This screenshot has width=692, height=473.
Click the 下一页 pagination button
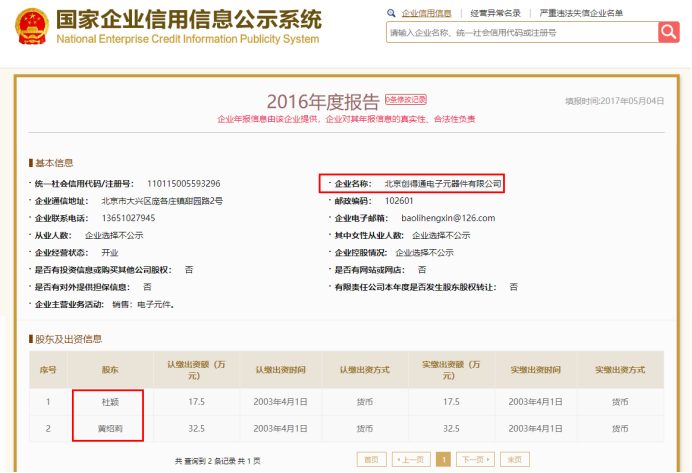[x=475, y=459]
